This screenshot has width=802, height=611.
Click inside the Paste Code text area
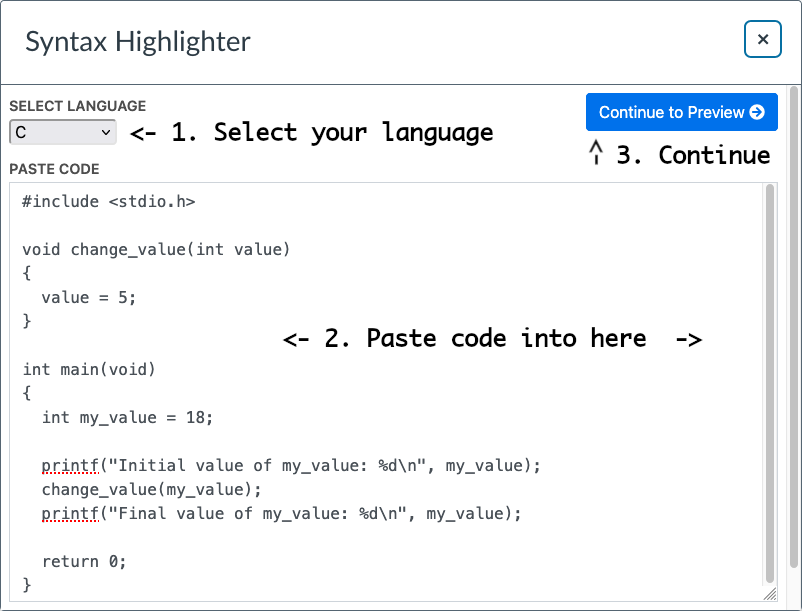(x=393, y=392)
